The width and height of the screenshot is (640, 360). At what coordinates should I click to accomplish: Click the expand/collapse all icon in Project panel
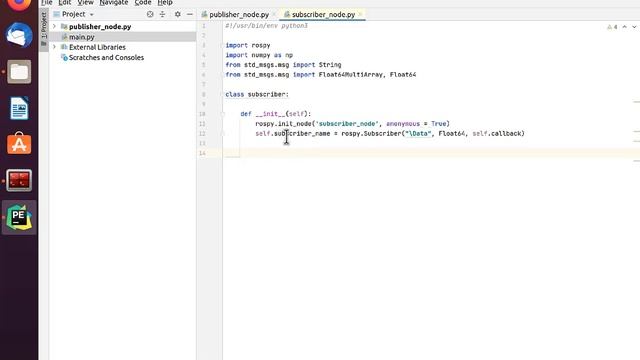(162, 14)
